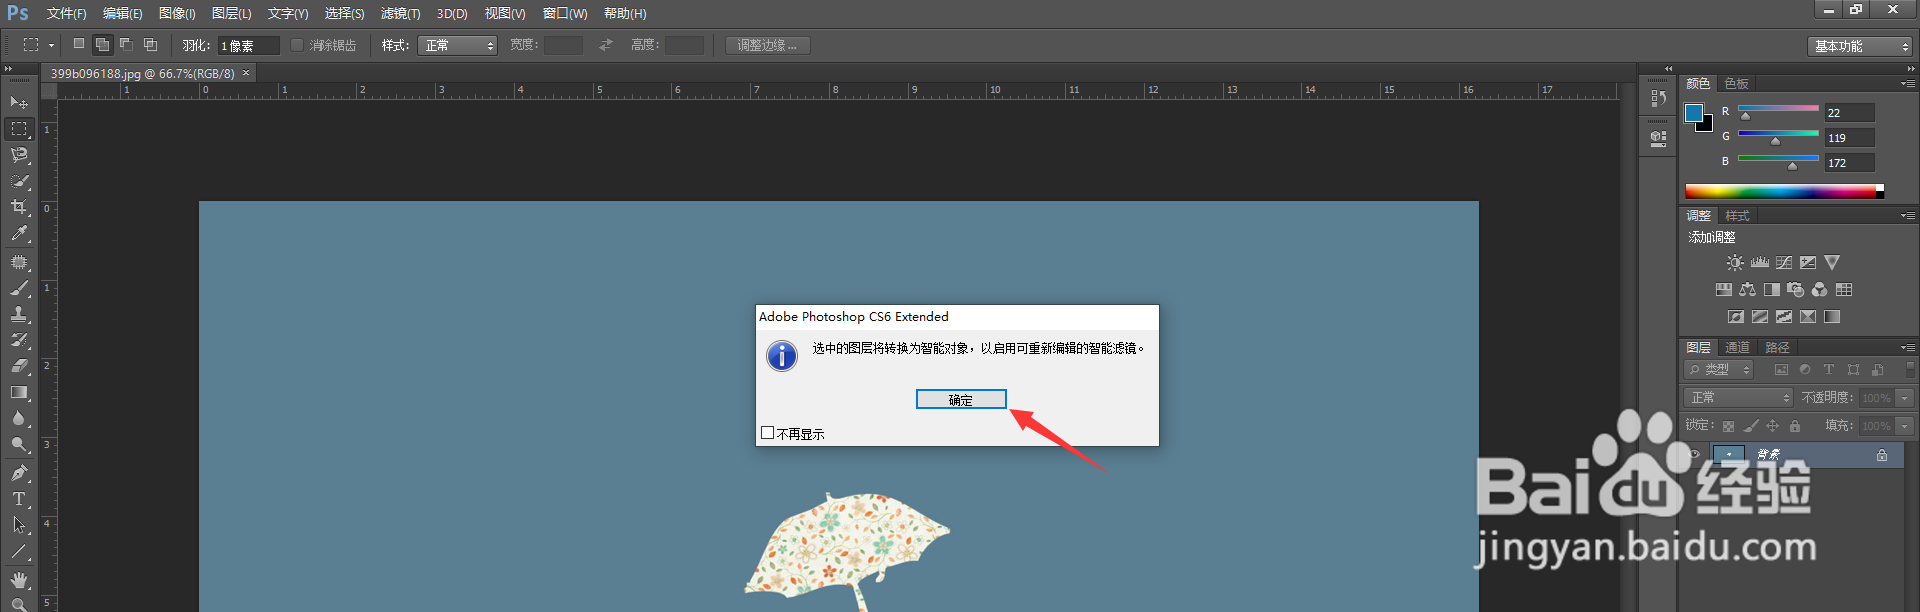Open the layer blend mode 正常 dropdown
The height and width of the screenshot is (612, 1920).
[1738, 398]
